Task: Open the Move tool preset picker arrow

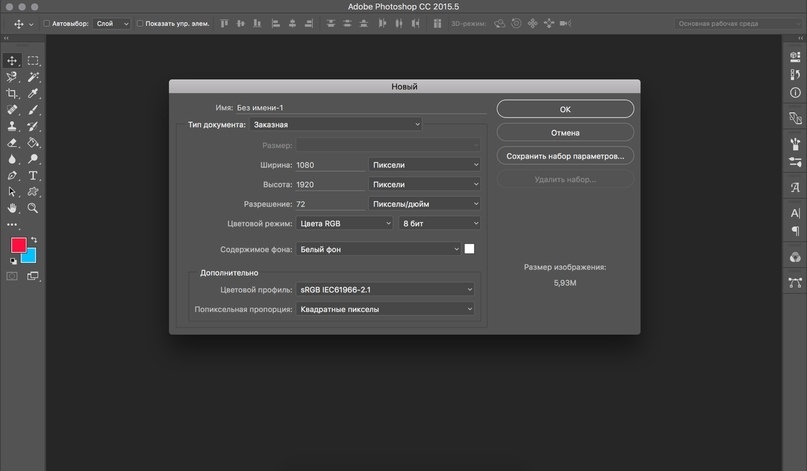Action: [31, 24]
